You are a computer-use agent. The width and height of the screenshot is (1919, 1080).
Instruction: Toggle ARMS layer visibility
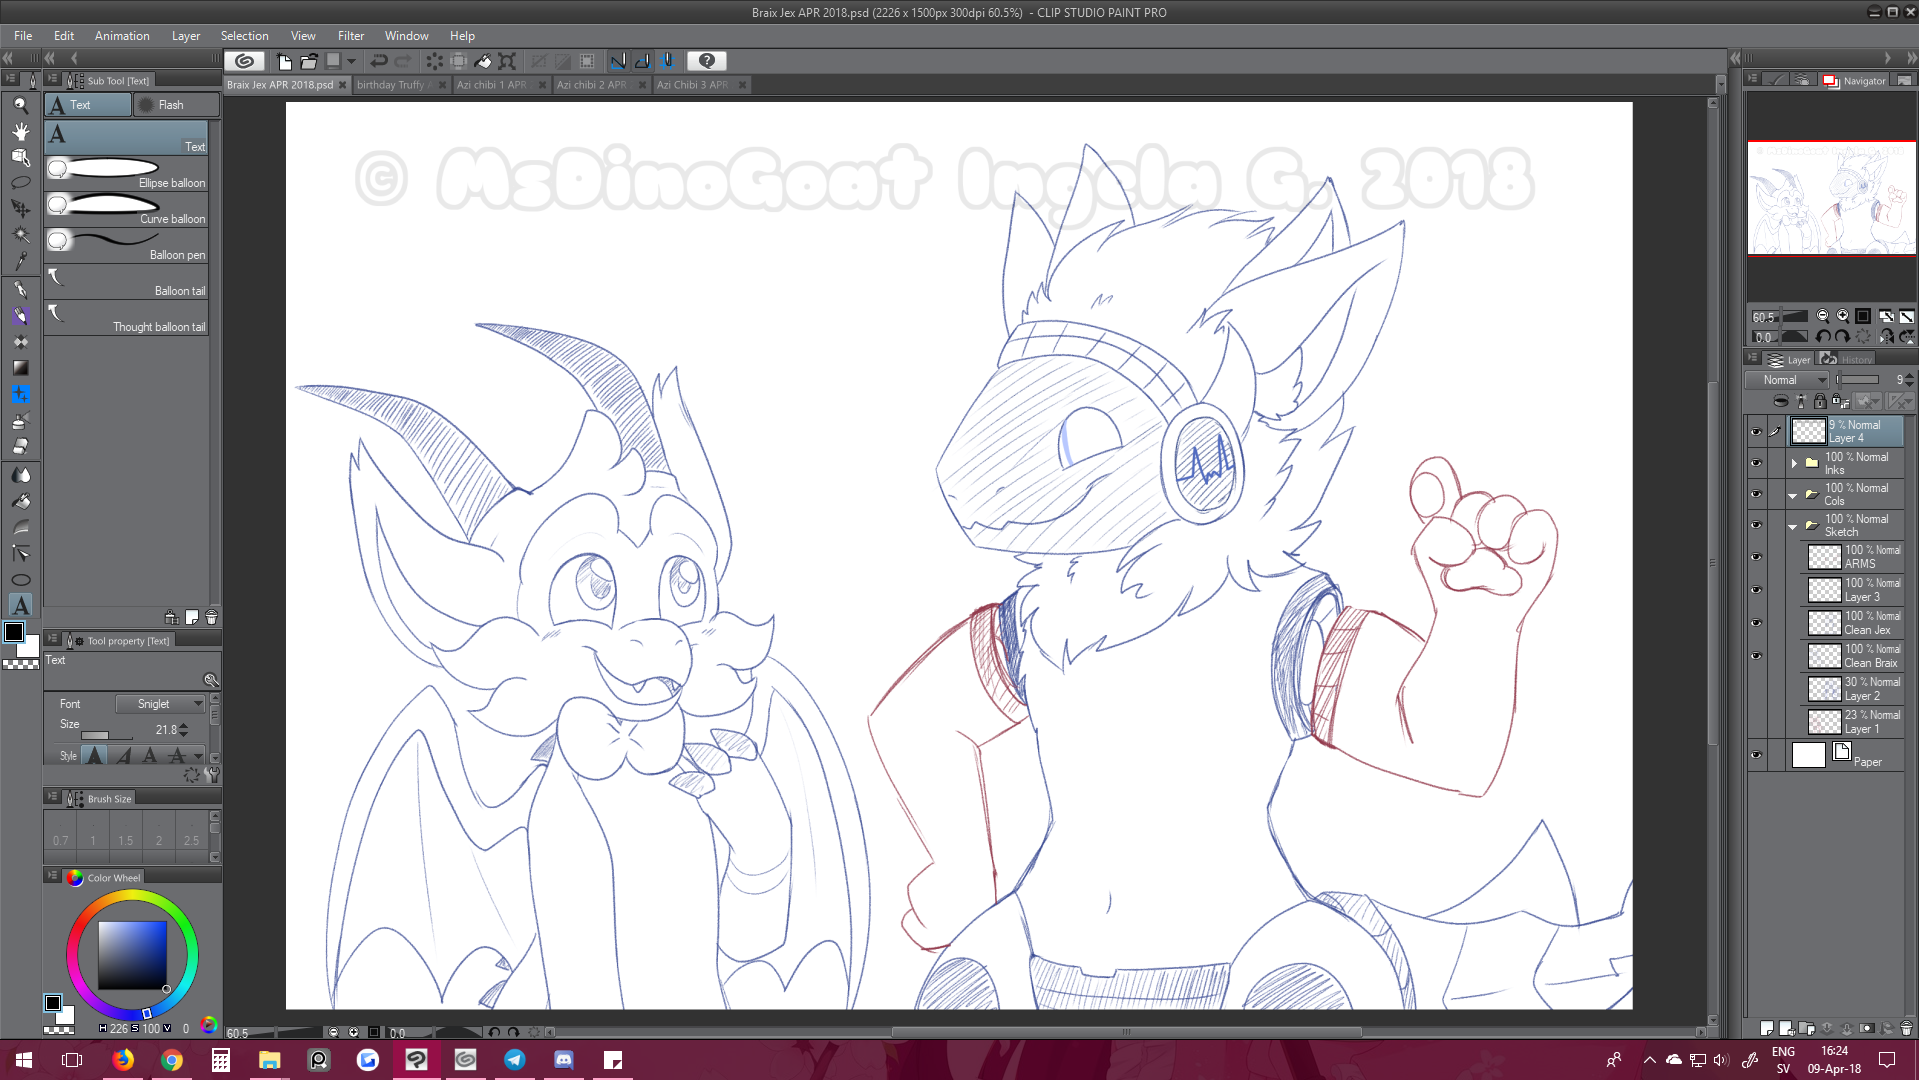pos(1756,557)
